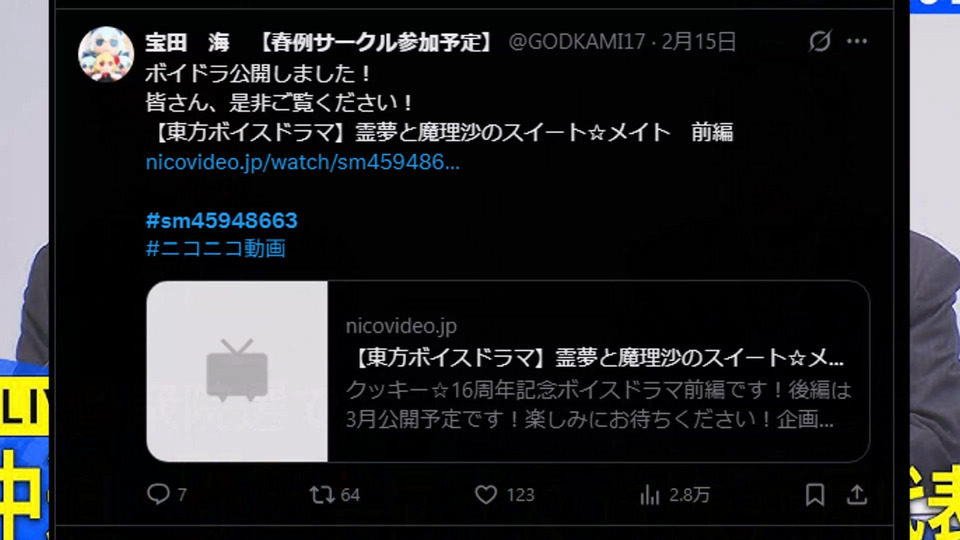The image size is (960, 540).
Task: Bookmark this tweet
Action: pyautogui.click(x=815, y=494)
